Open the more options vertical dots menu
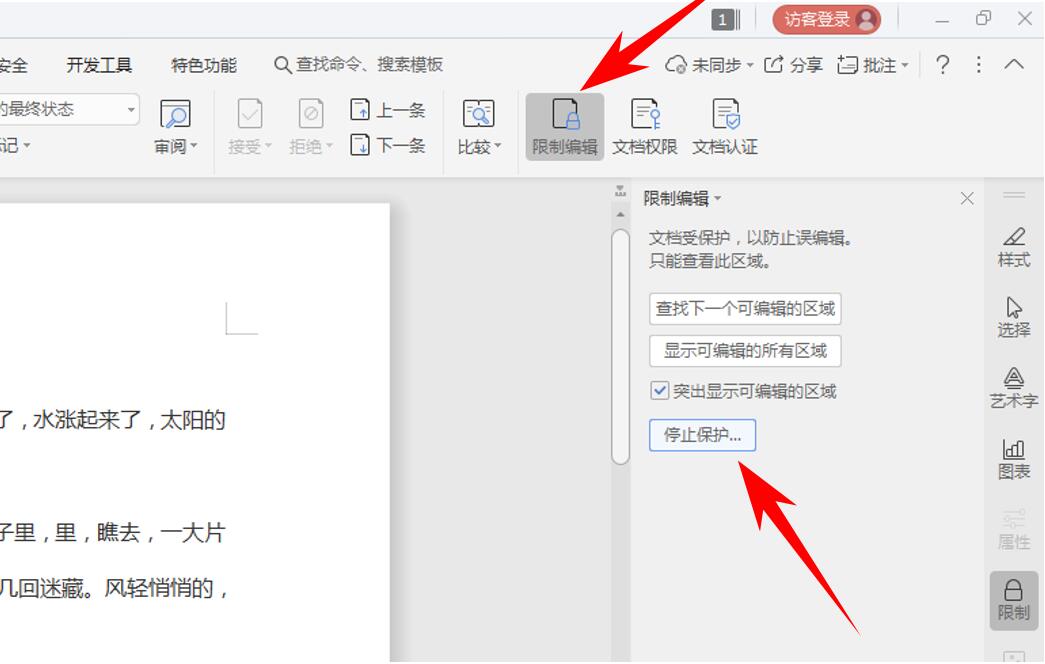 [x=978, y=65]
